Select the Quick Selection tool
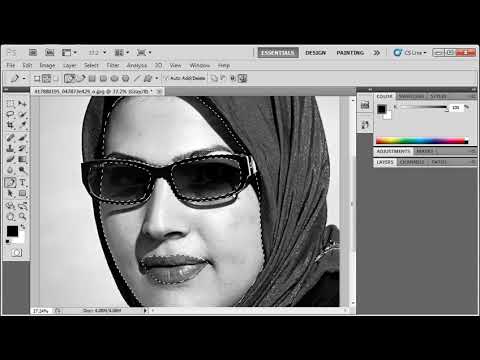 pos(22,114)
